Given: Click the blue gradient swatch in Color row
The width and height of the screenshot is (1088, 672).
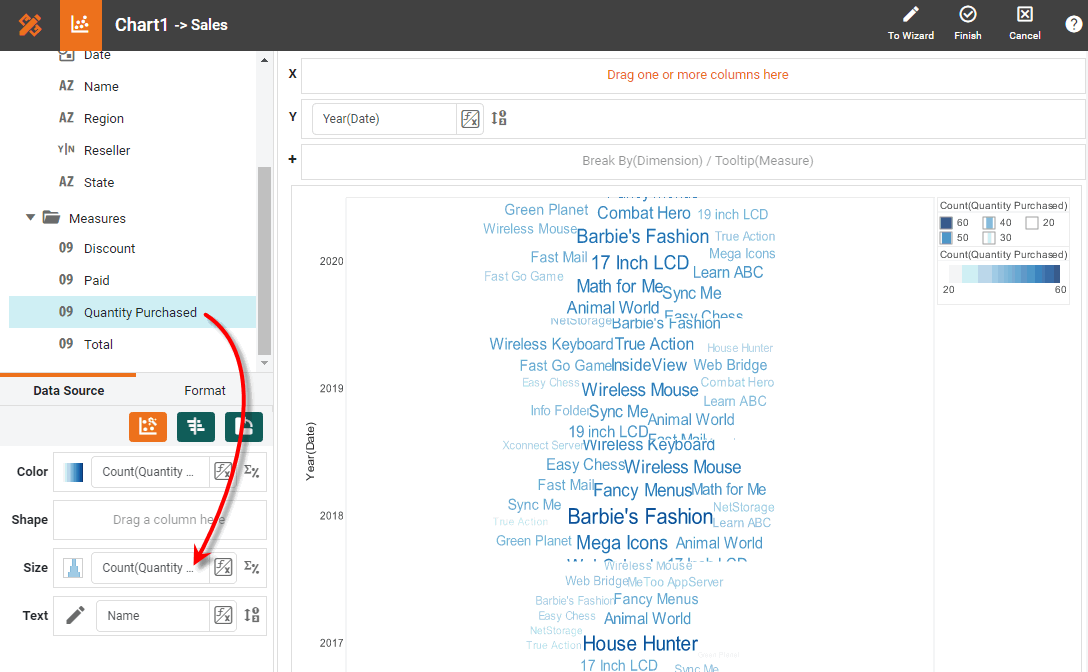Looking at the screenshot, I should tap(73, 472).
